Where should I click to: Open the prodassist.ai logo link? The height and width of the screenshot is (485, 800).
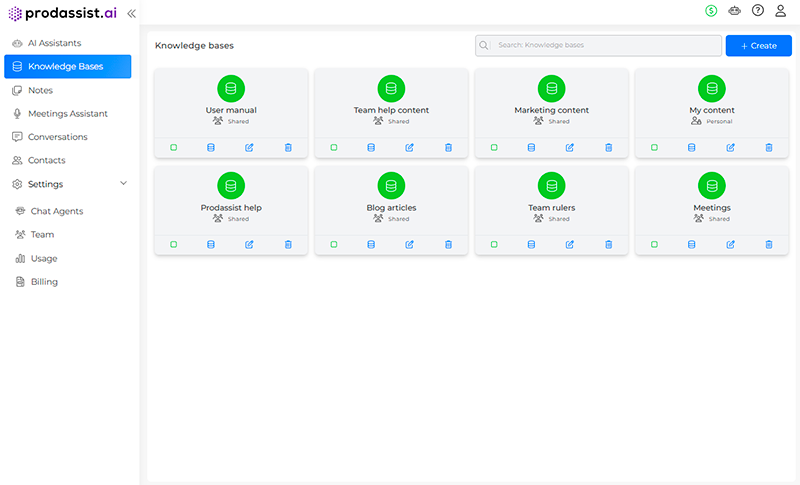64,13
